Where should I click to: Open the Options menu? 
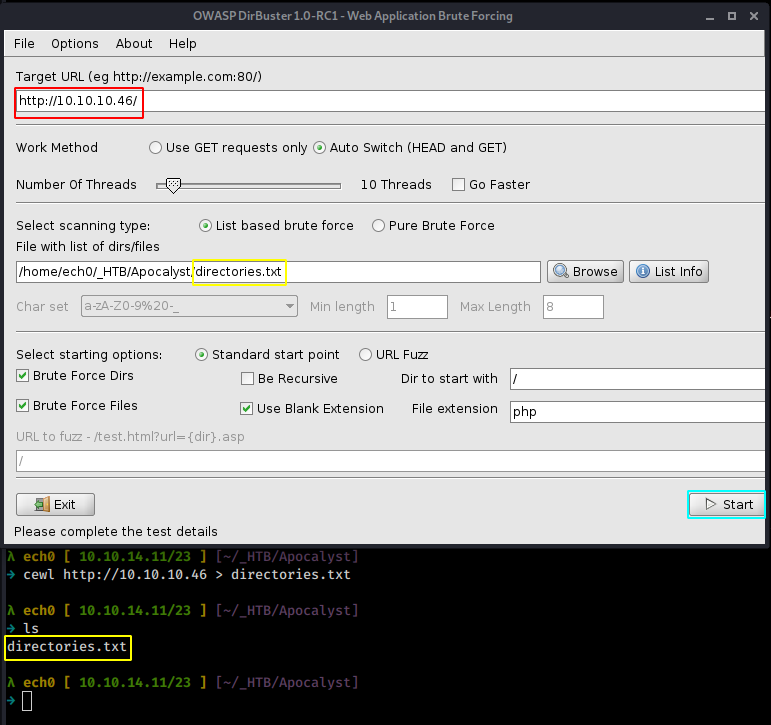[75, 44]
